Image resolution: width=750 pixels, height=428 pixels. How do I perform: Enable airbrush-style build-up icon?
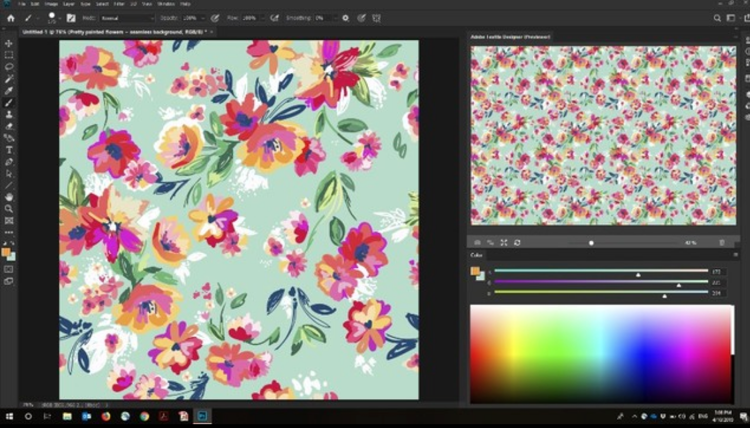275,18
